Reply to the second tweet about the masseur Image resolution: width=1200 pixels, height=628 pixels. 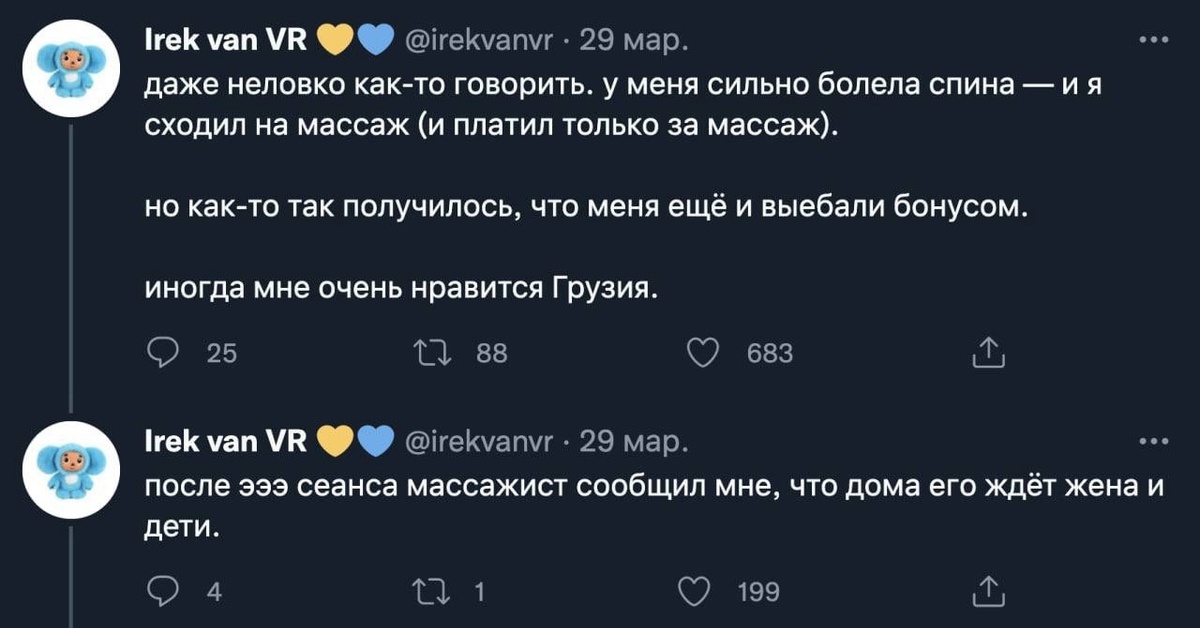[x=161, y=592]
